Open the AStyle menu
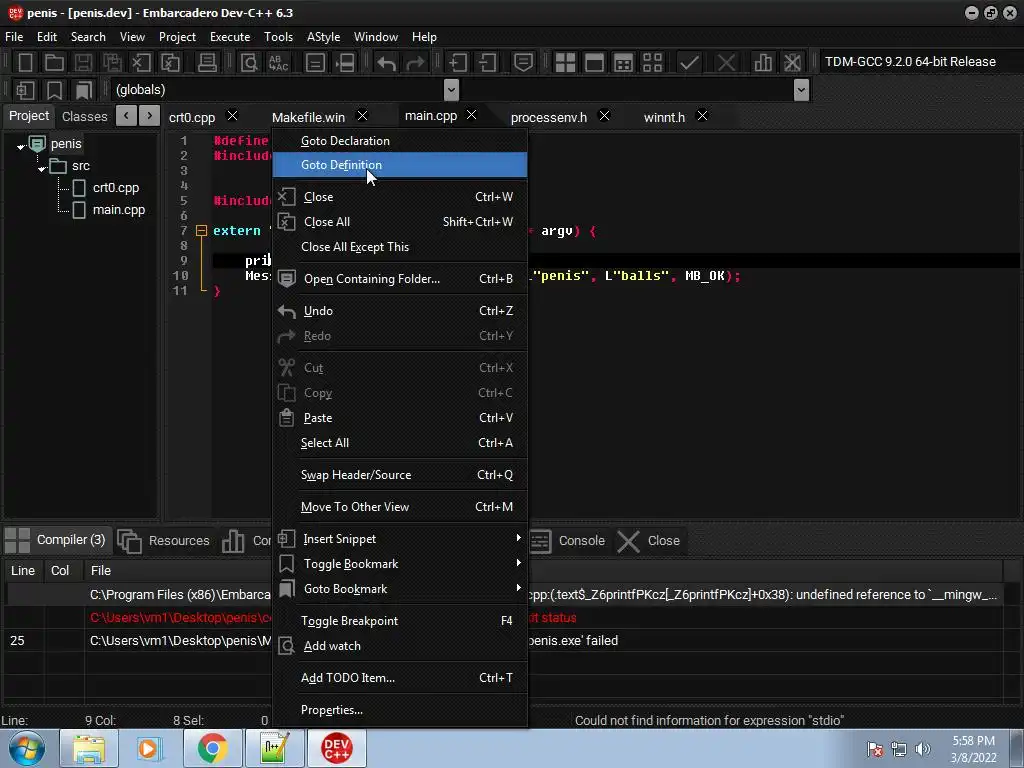 323,37
